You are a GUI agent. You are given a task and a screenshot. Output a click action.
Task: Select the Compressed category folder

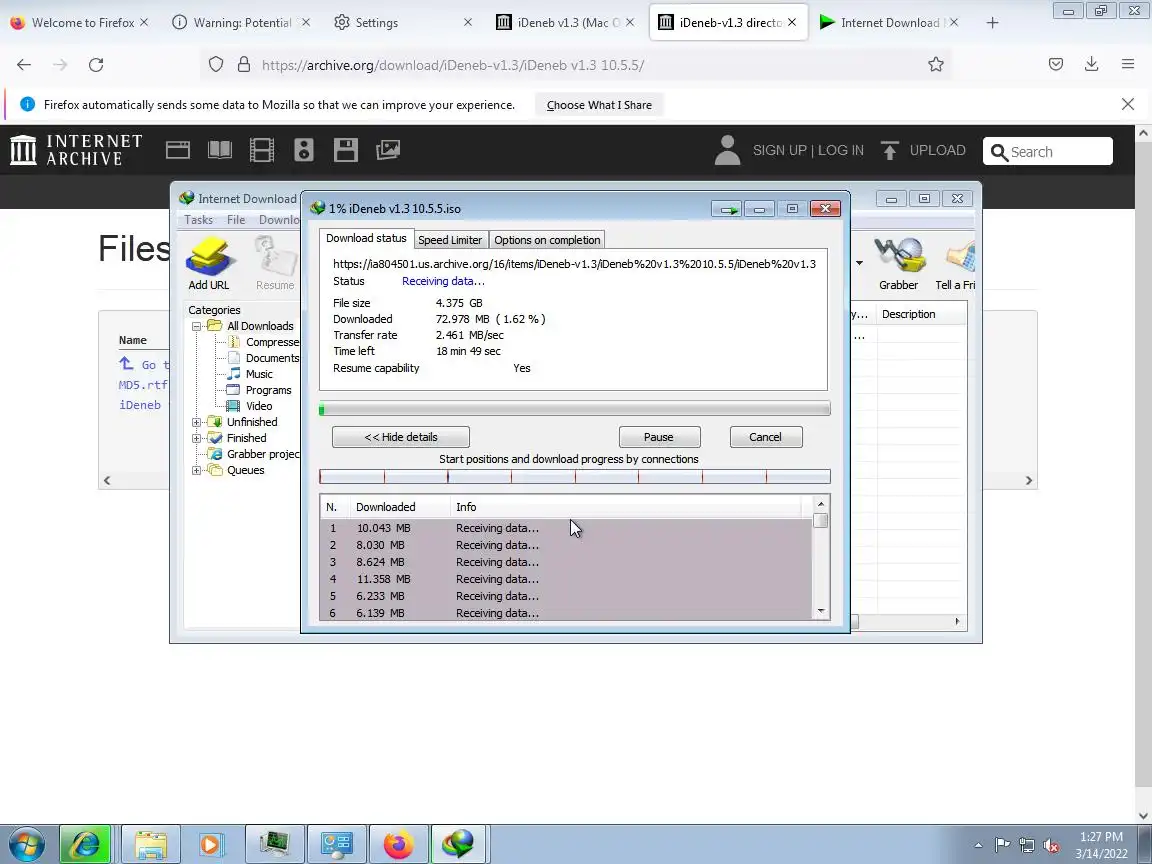272,342
